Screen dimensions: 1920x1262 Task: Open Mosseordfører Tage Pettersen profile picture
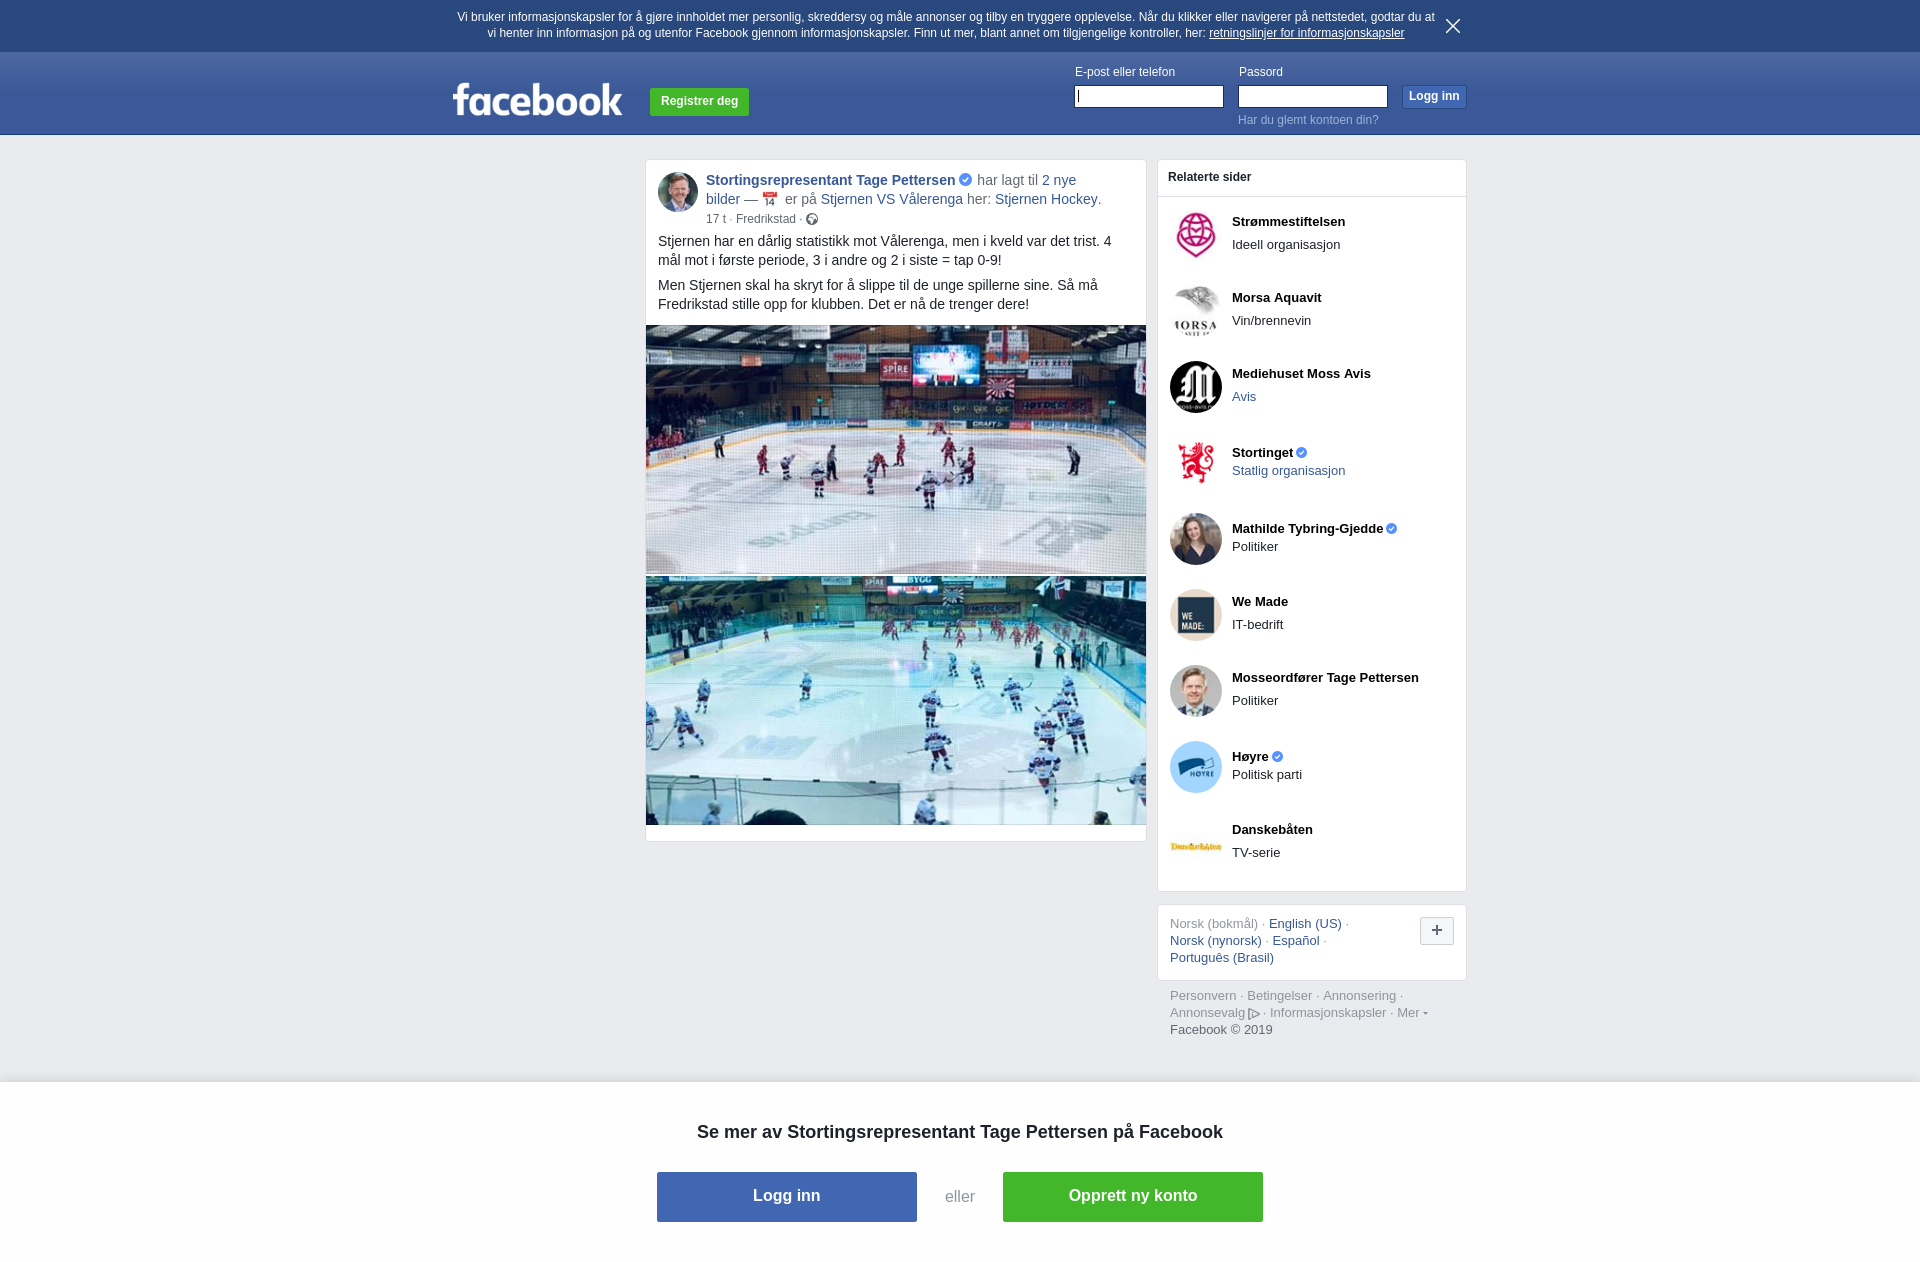coord(1196,691)
